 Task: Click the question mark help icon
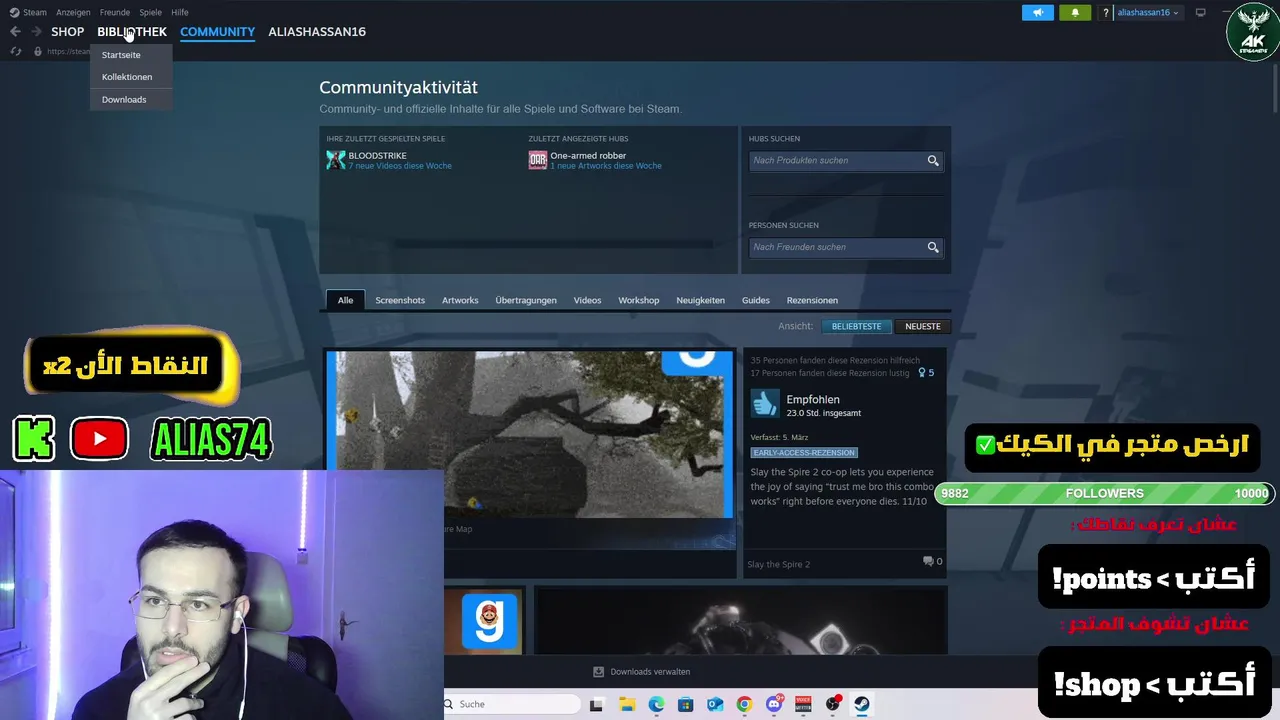pyautogui.click(x=1105, y=12)
